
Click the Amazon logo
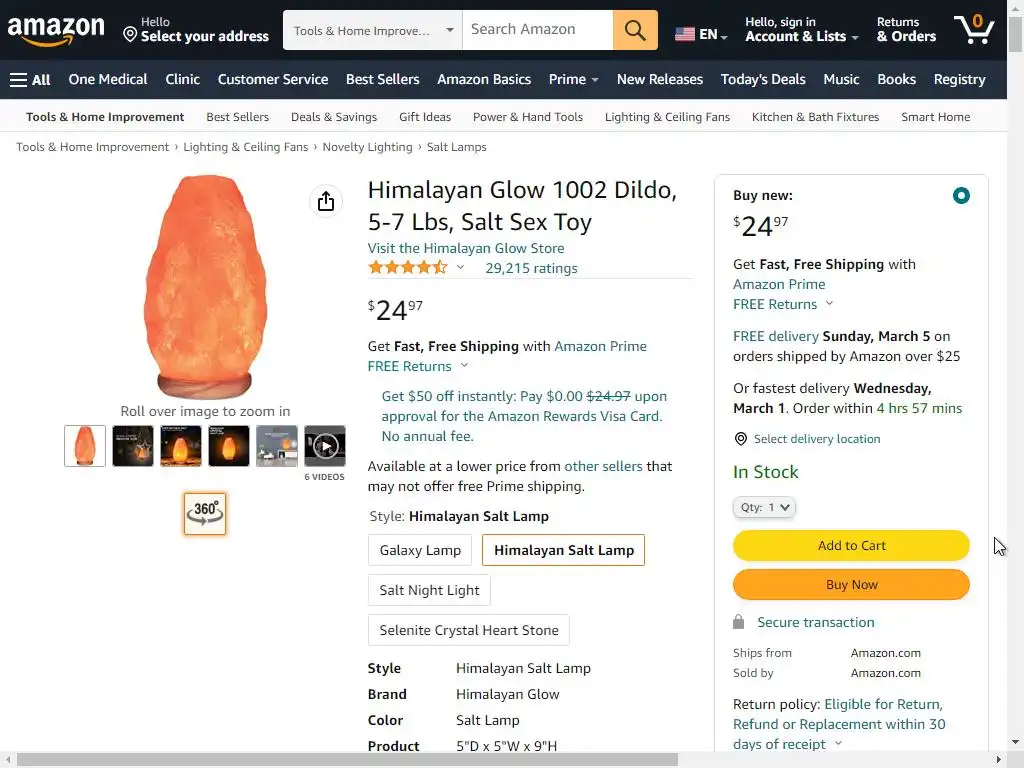click(56, 30)
